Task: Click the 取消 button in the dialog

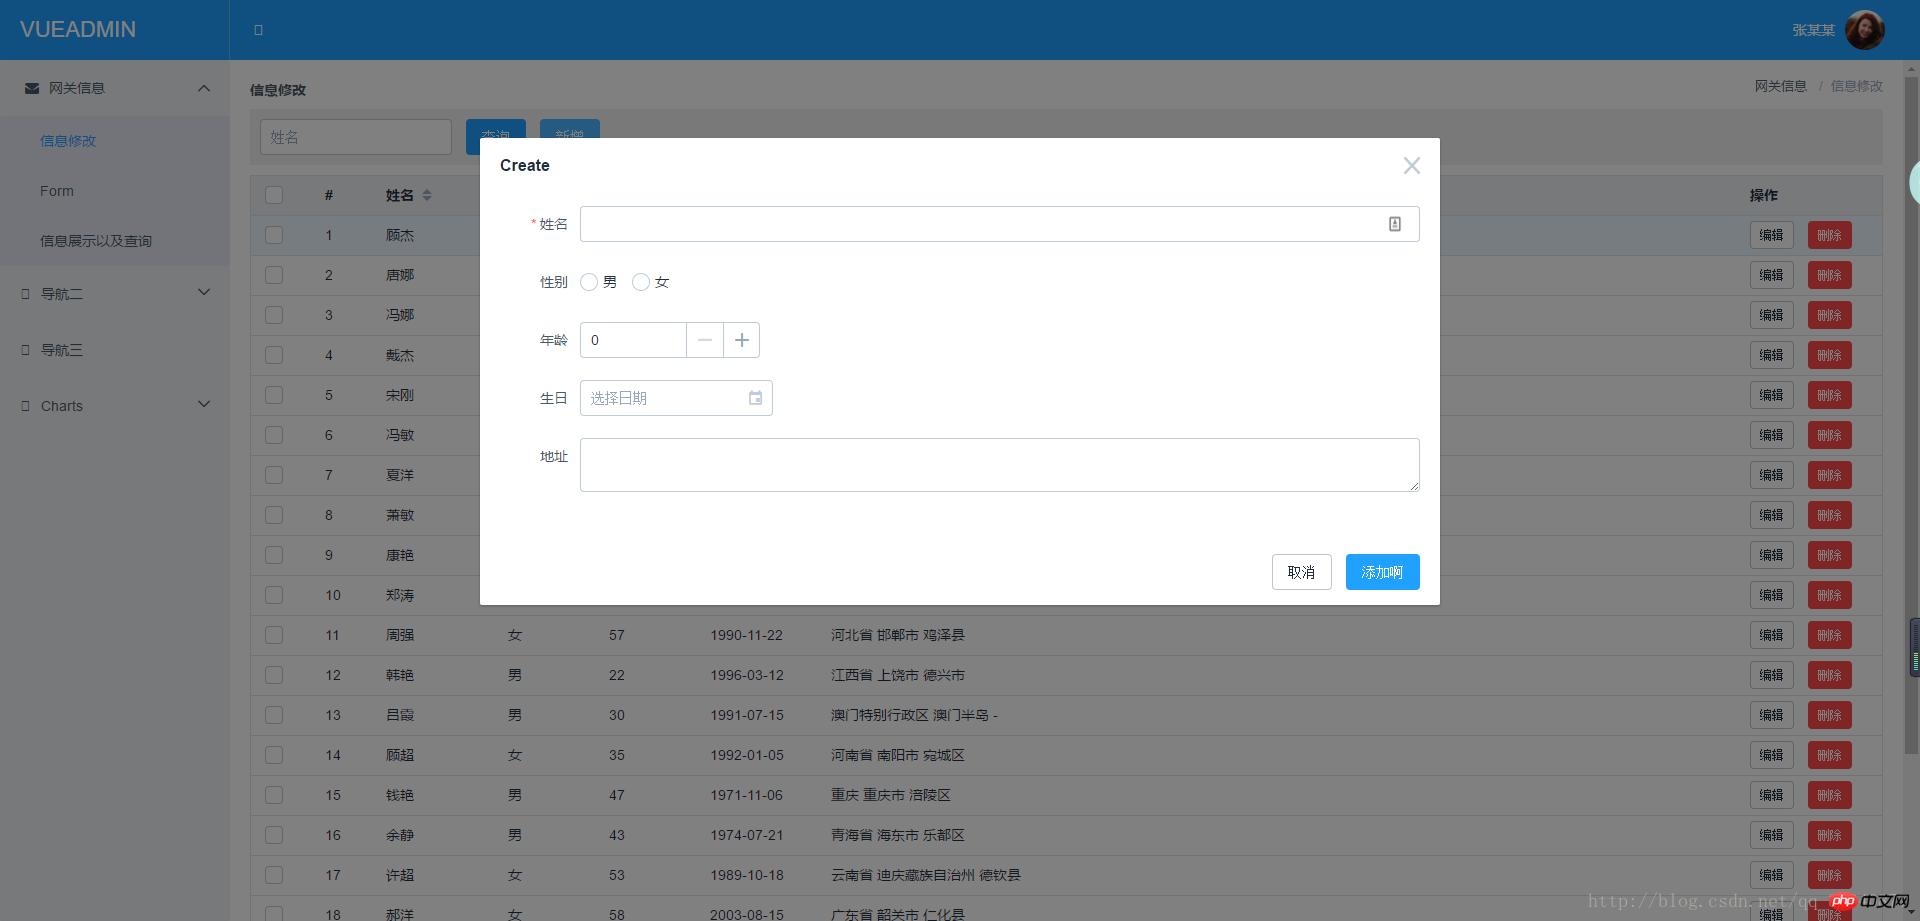Action: tap(1301, 571)
